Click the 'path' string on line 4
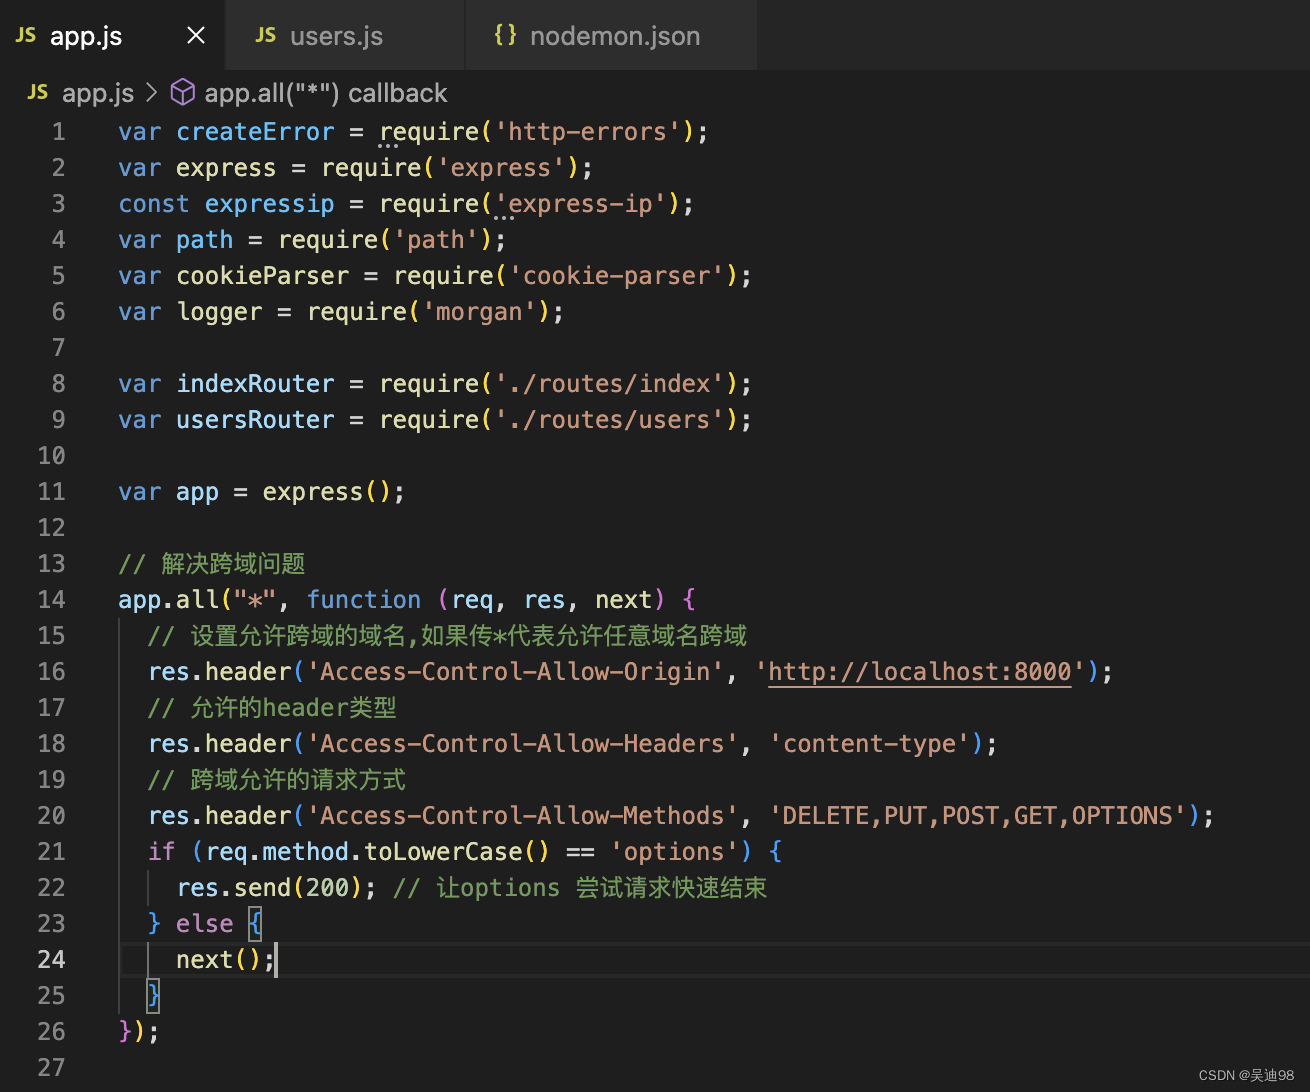The height and width of the screenshot is (1092, 1310). pos(436,240)
